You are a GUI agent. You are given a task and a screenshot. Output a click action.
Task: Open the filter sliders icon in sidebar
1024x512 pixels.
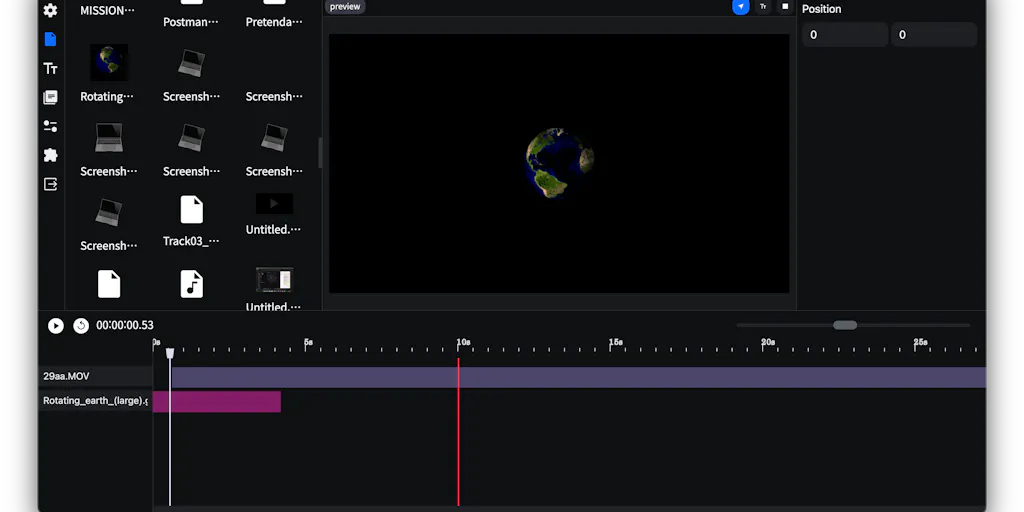click(x=50, y=126)
